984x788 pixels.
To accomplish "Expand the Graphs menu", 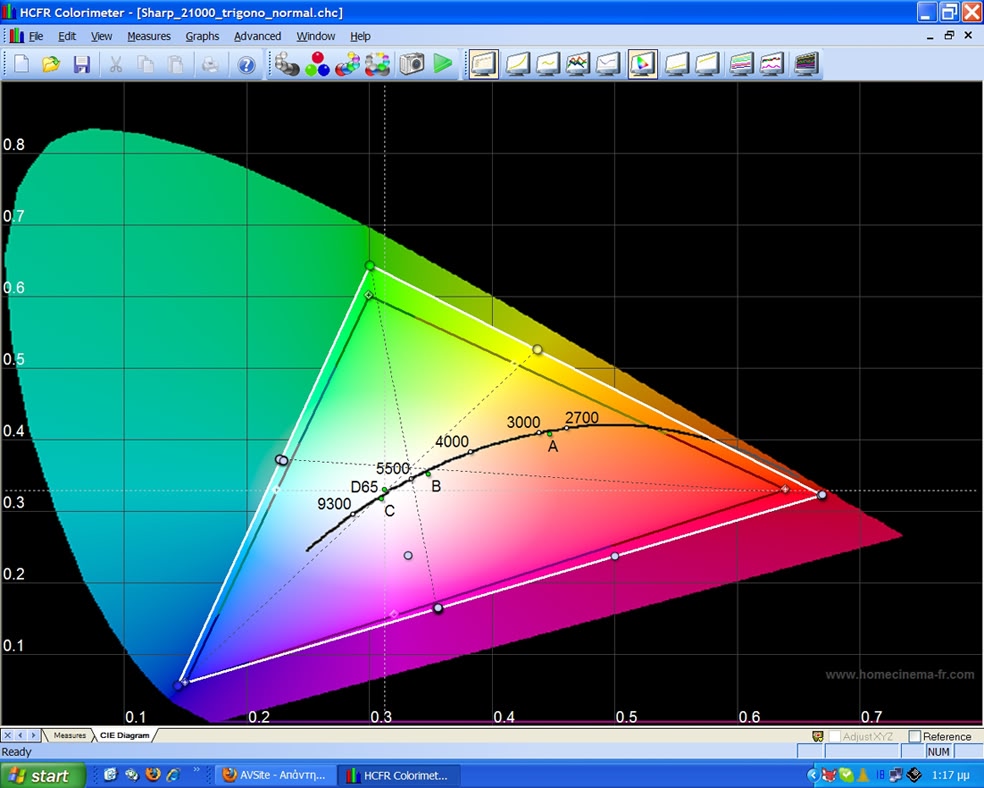I will point(202,36).
